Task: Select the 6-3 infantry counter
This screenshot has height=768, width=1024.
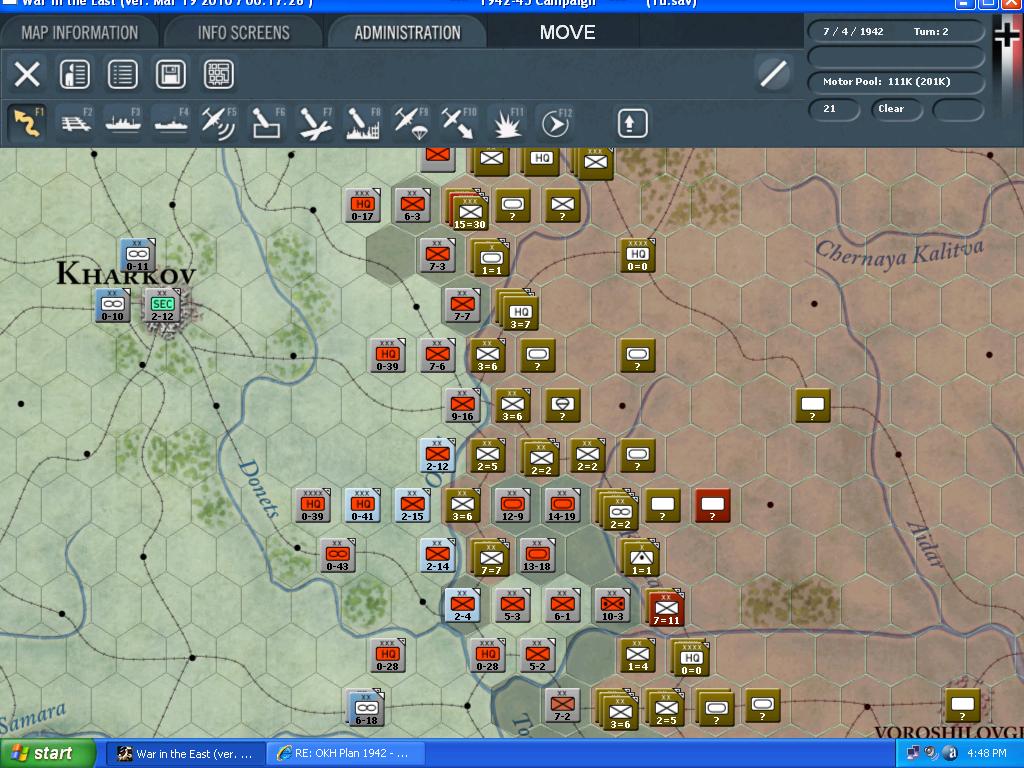Action: pyautogui.click(x=412, y=206)
